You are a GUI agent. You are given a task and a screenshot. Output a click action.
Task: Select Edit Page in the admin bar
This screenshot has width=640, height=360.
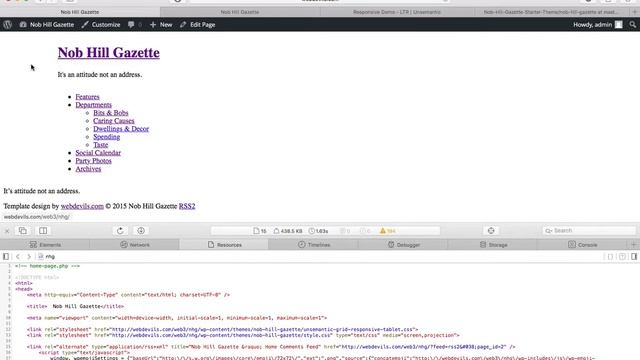(198, 24)
